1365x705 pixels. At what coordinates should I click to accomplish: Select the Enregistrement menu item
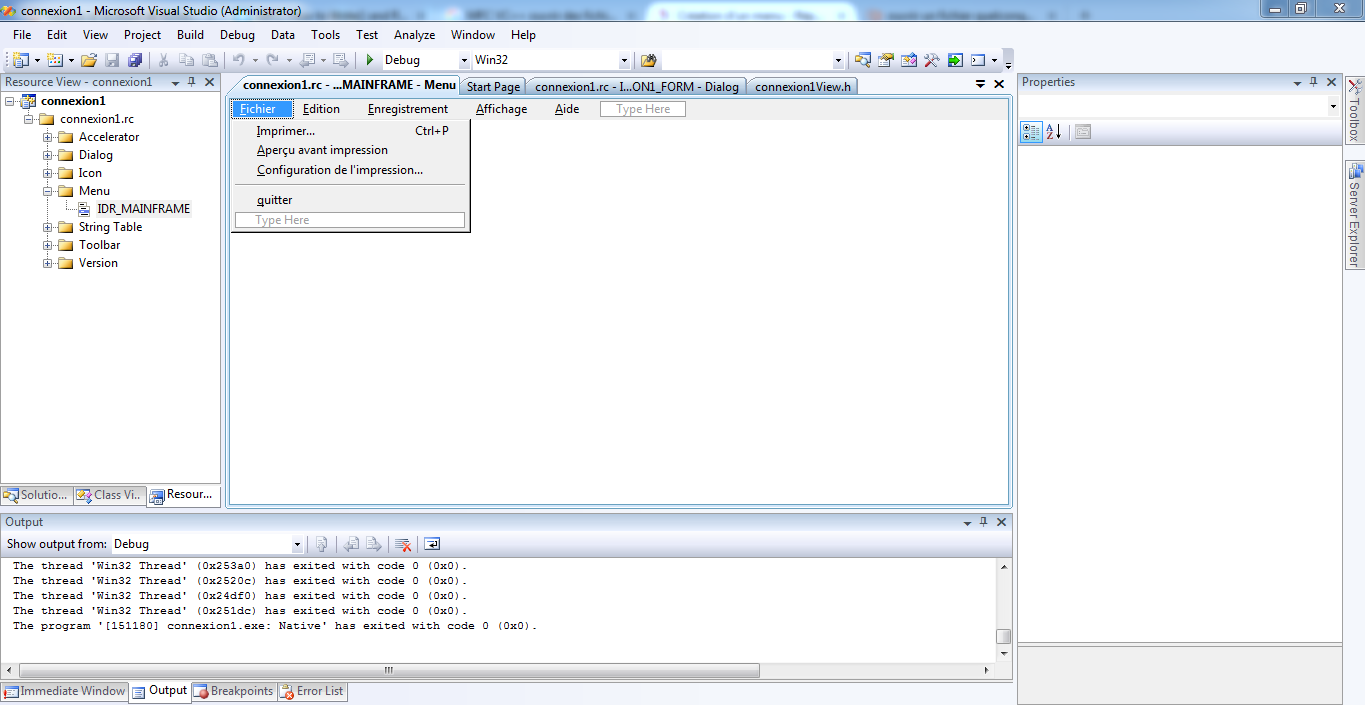tap(408, 109)
